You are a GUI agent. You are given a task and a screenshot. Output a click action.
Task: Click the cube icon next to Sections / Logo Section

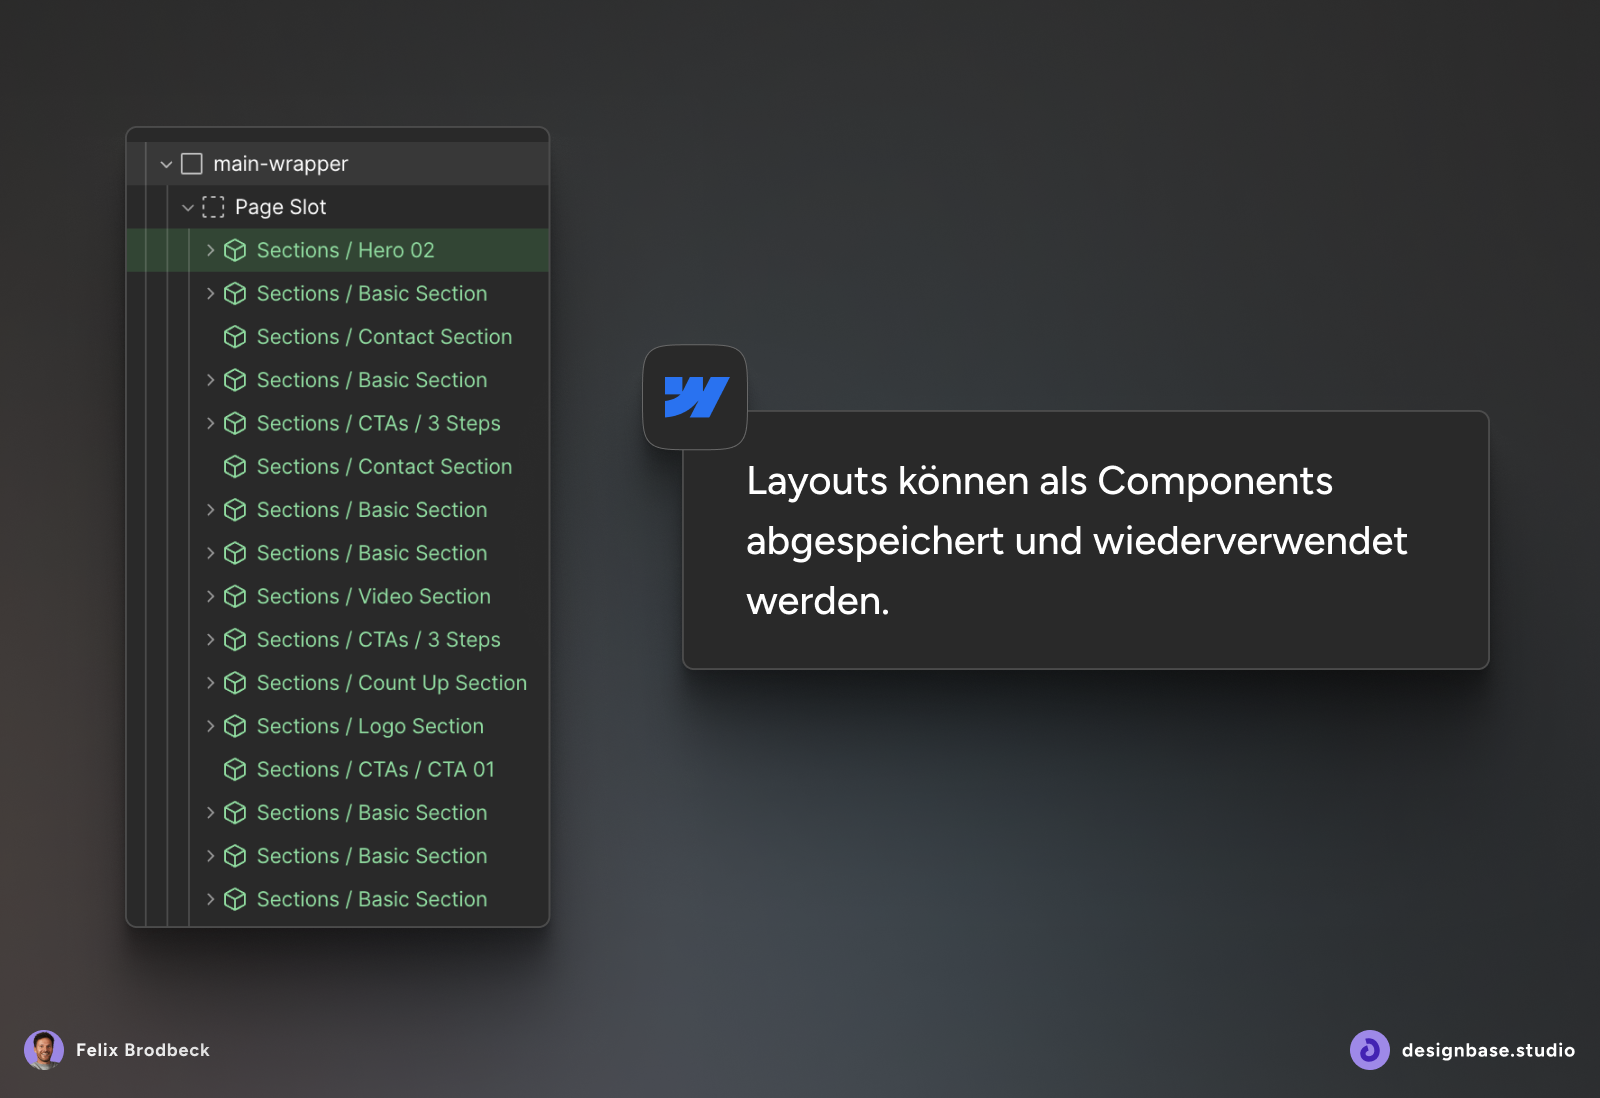[235, 726]
